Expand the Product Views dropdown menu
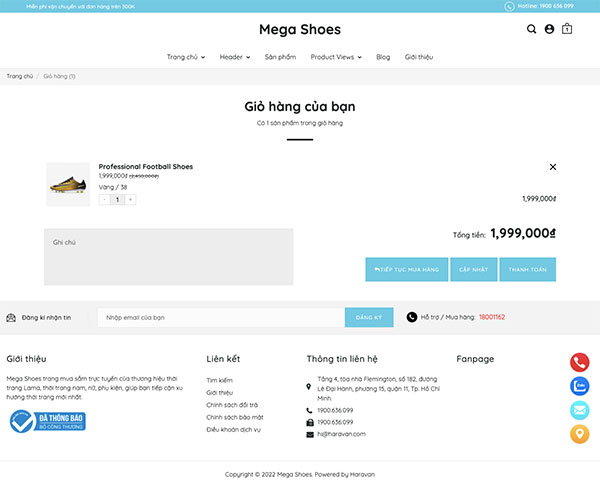The width and height of the screenshot is (600, 488). coord(336,57)
